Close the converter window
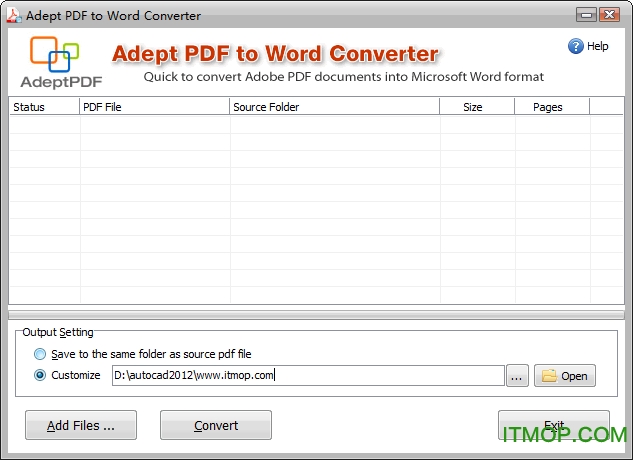 (609, 15)
